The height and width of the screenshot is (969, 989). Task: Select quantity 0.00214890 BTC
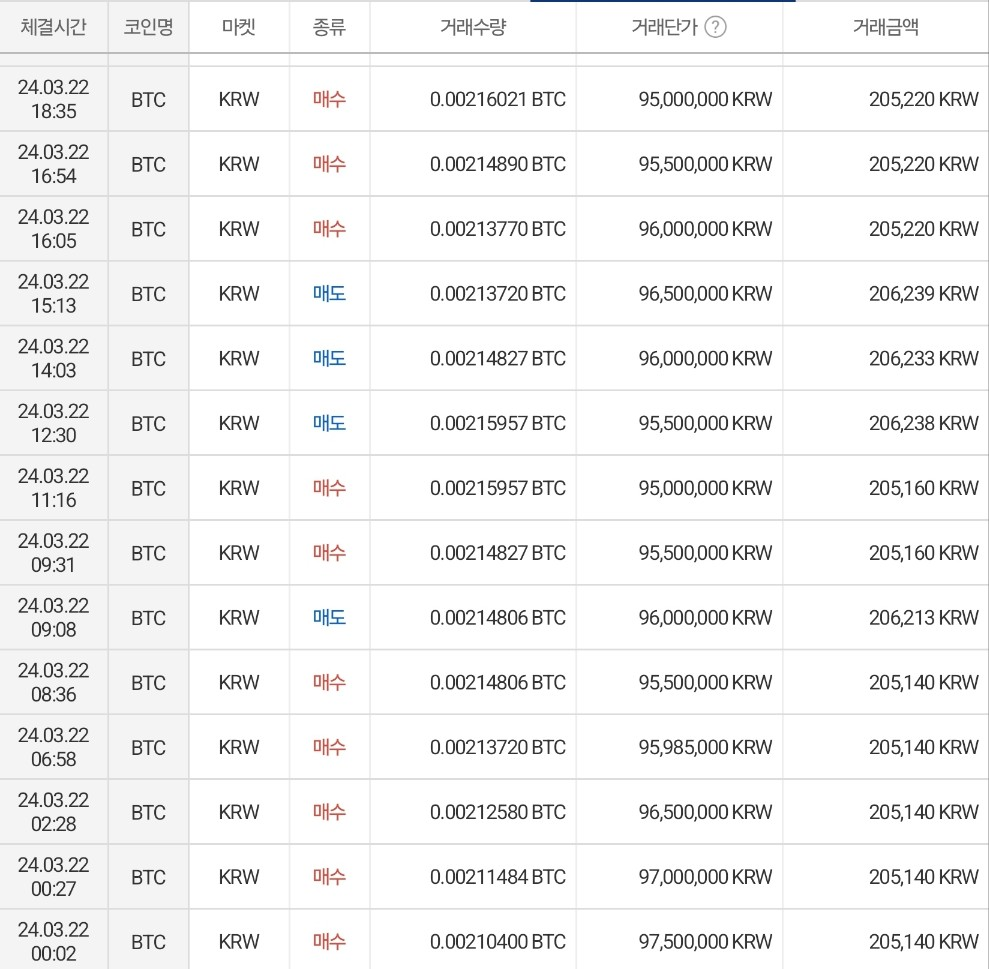tap(498, 164)
